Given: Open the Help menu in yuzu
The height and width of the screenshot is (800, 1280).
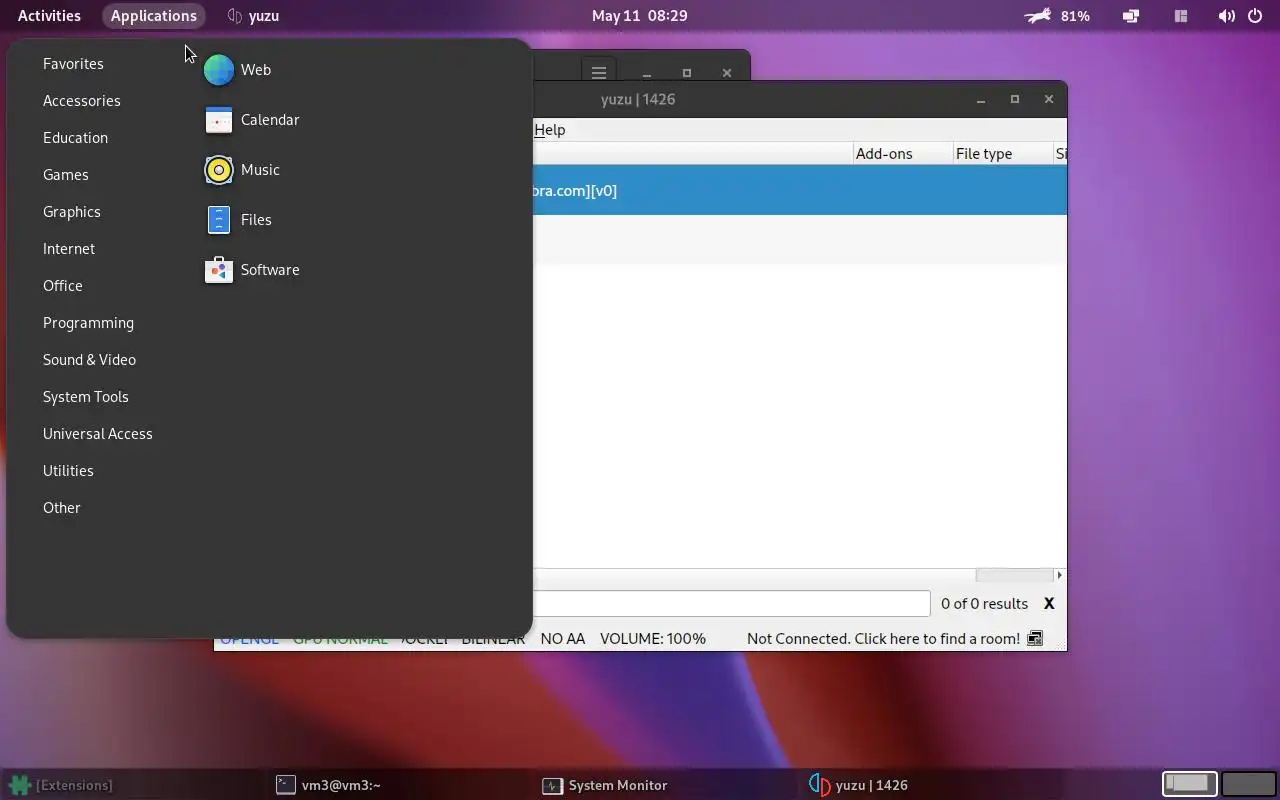Looking at the screenshot, I should click(x=549, y=130).
